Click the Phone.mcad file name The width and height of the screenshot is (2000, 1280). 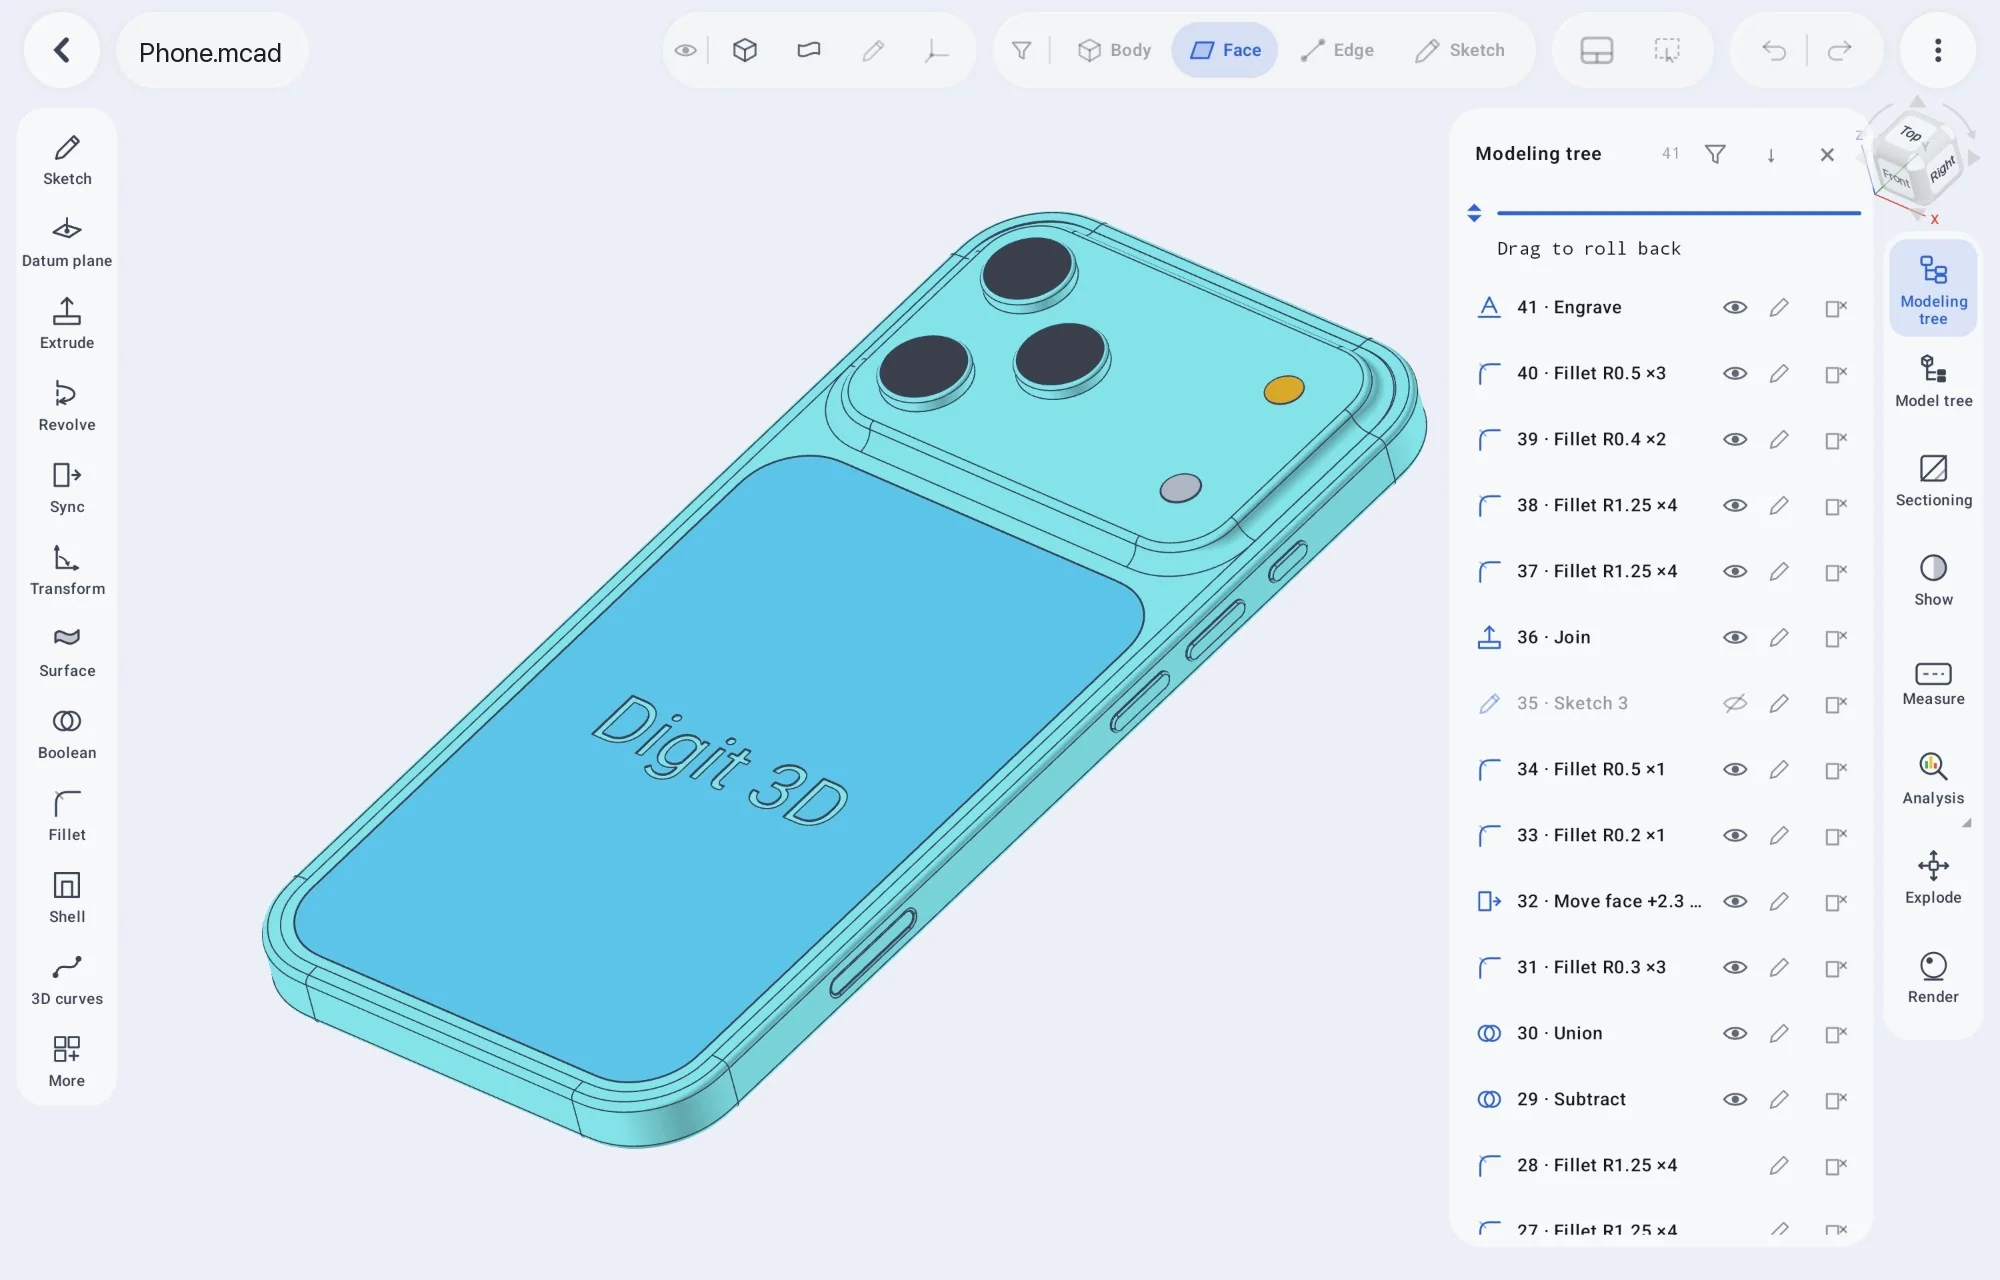point(210,52)
